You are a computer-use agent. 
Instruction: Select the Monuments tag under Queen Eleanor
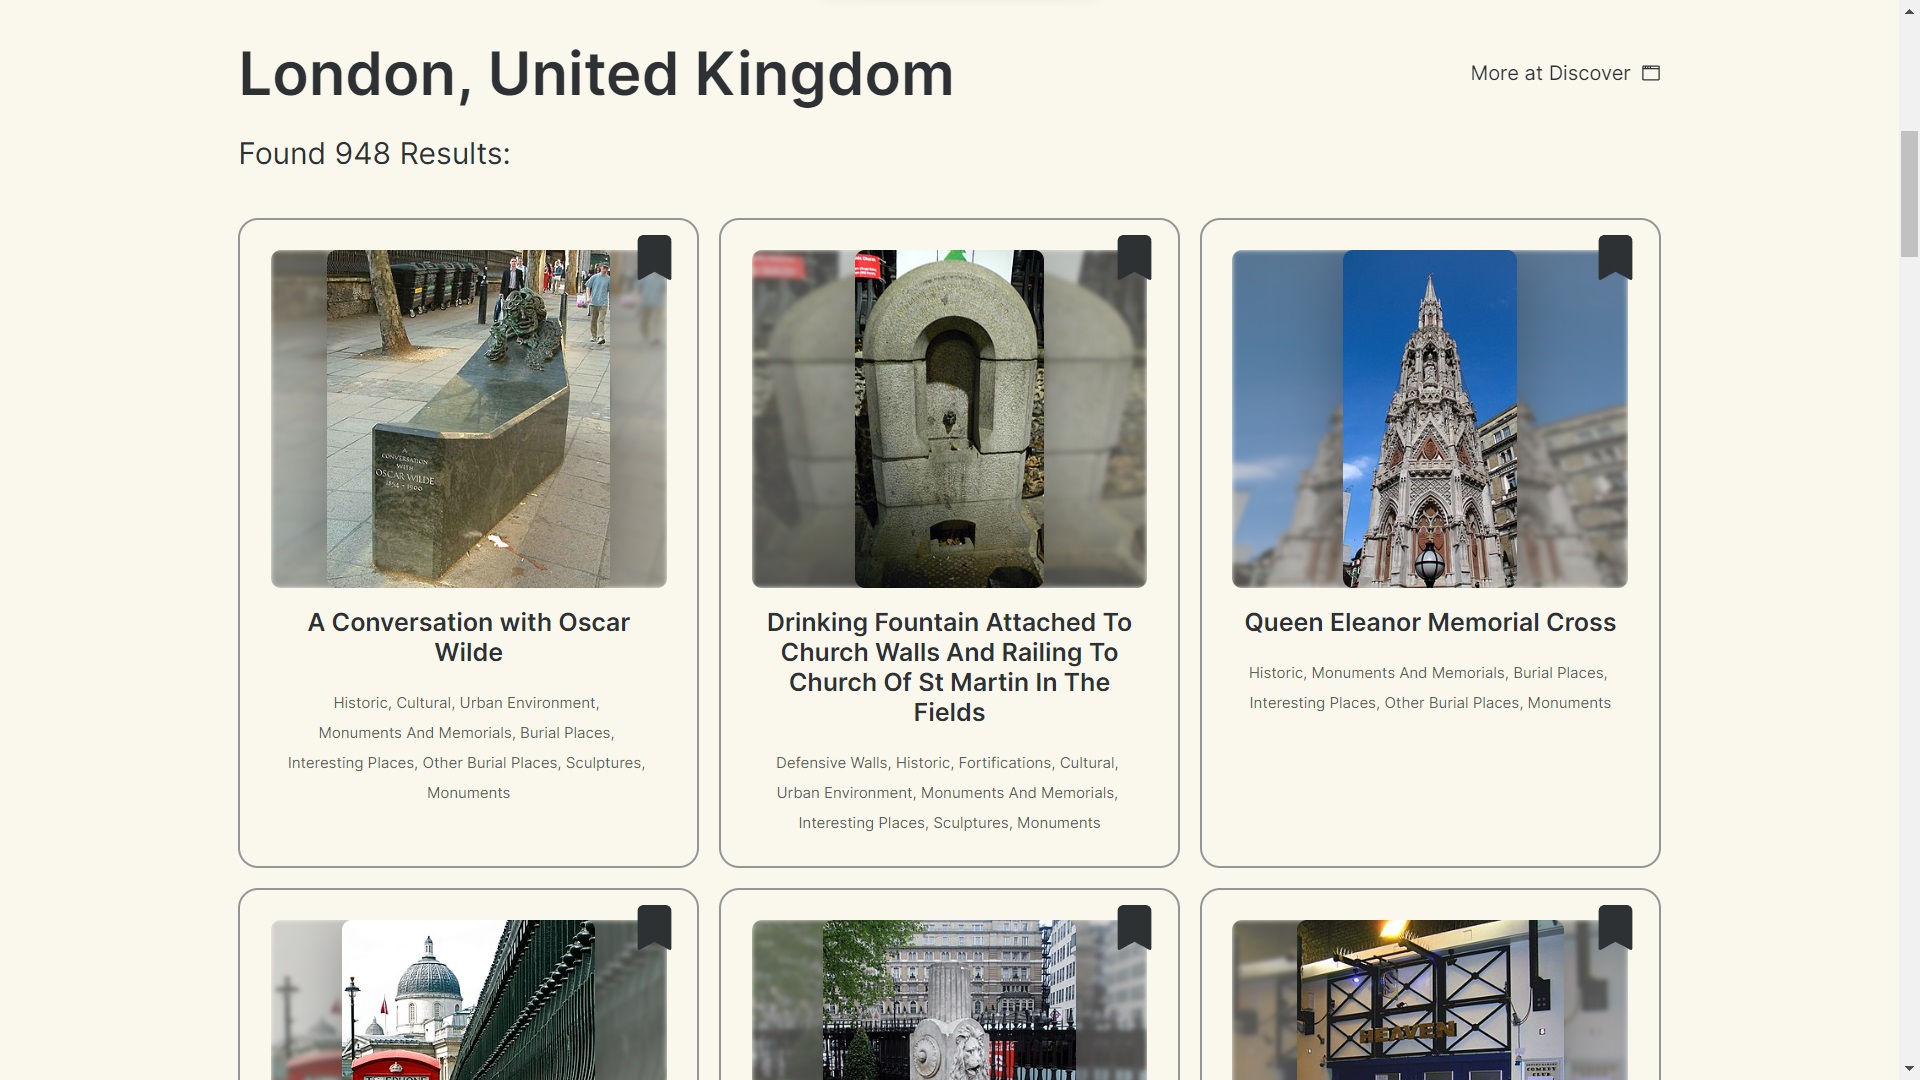(1568, 703)
